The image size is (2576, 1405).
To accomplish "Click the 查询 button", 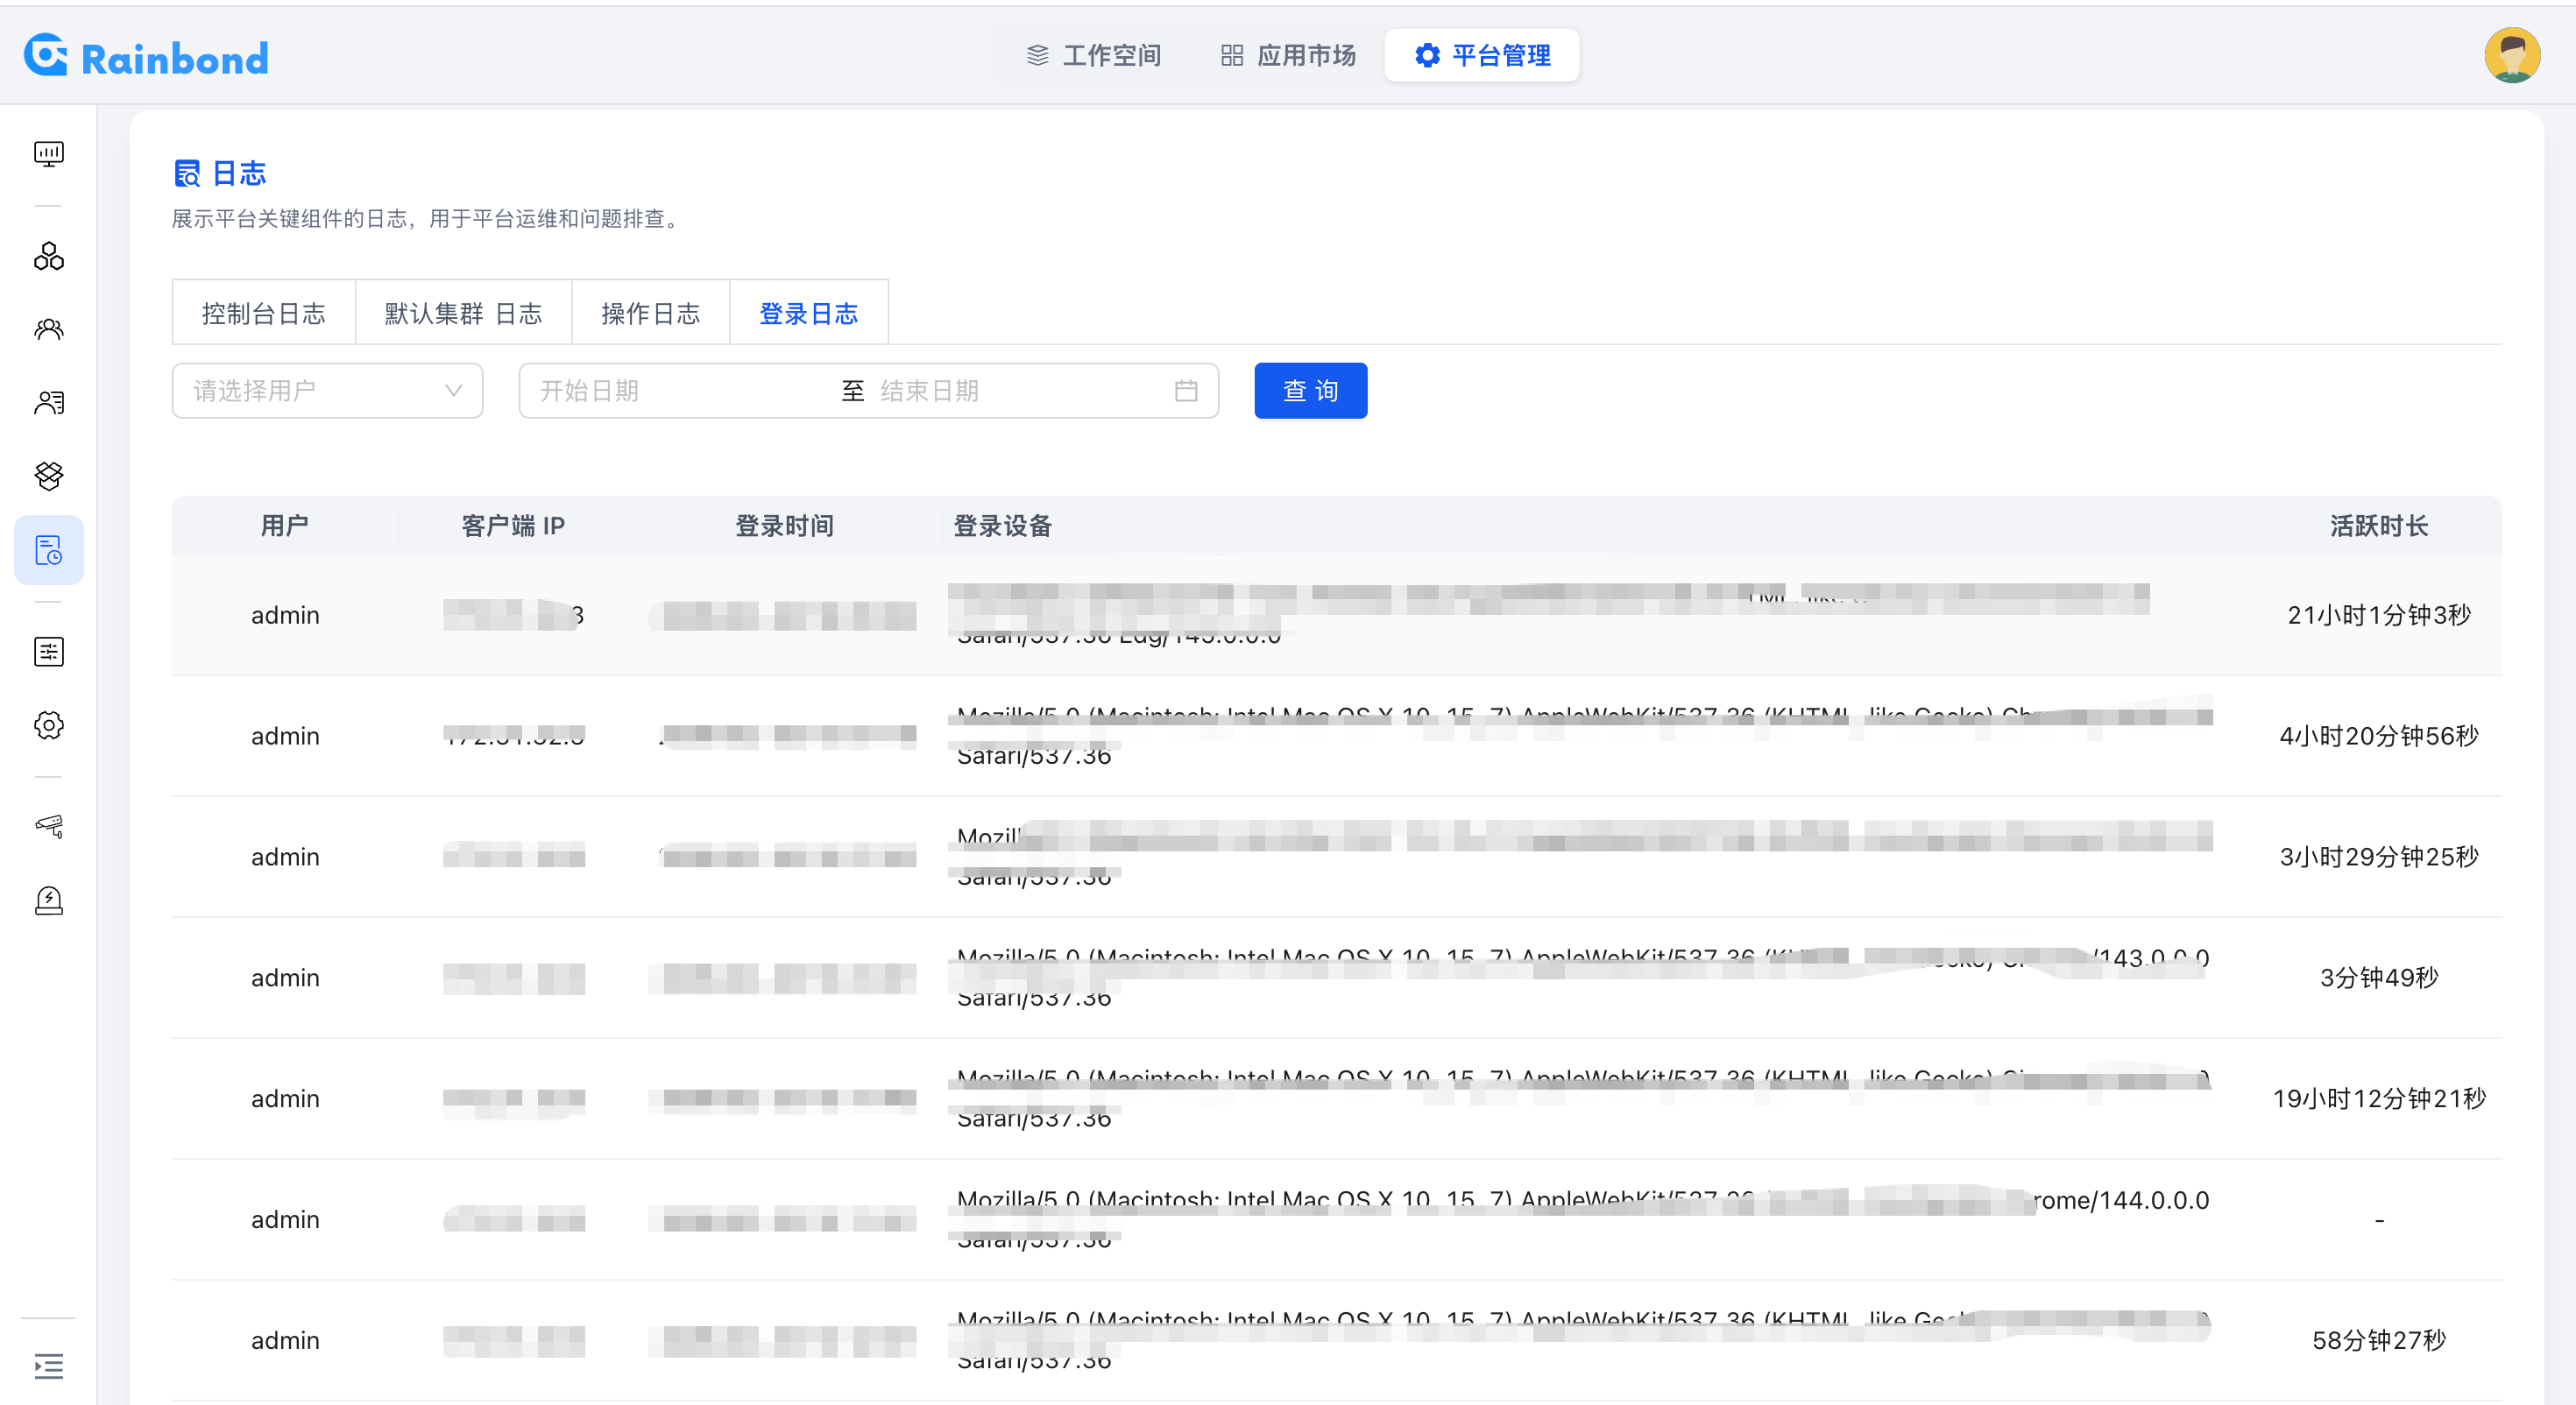I will [1310, 391].
